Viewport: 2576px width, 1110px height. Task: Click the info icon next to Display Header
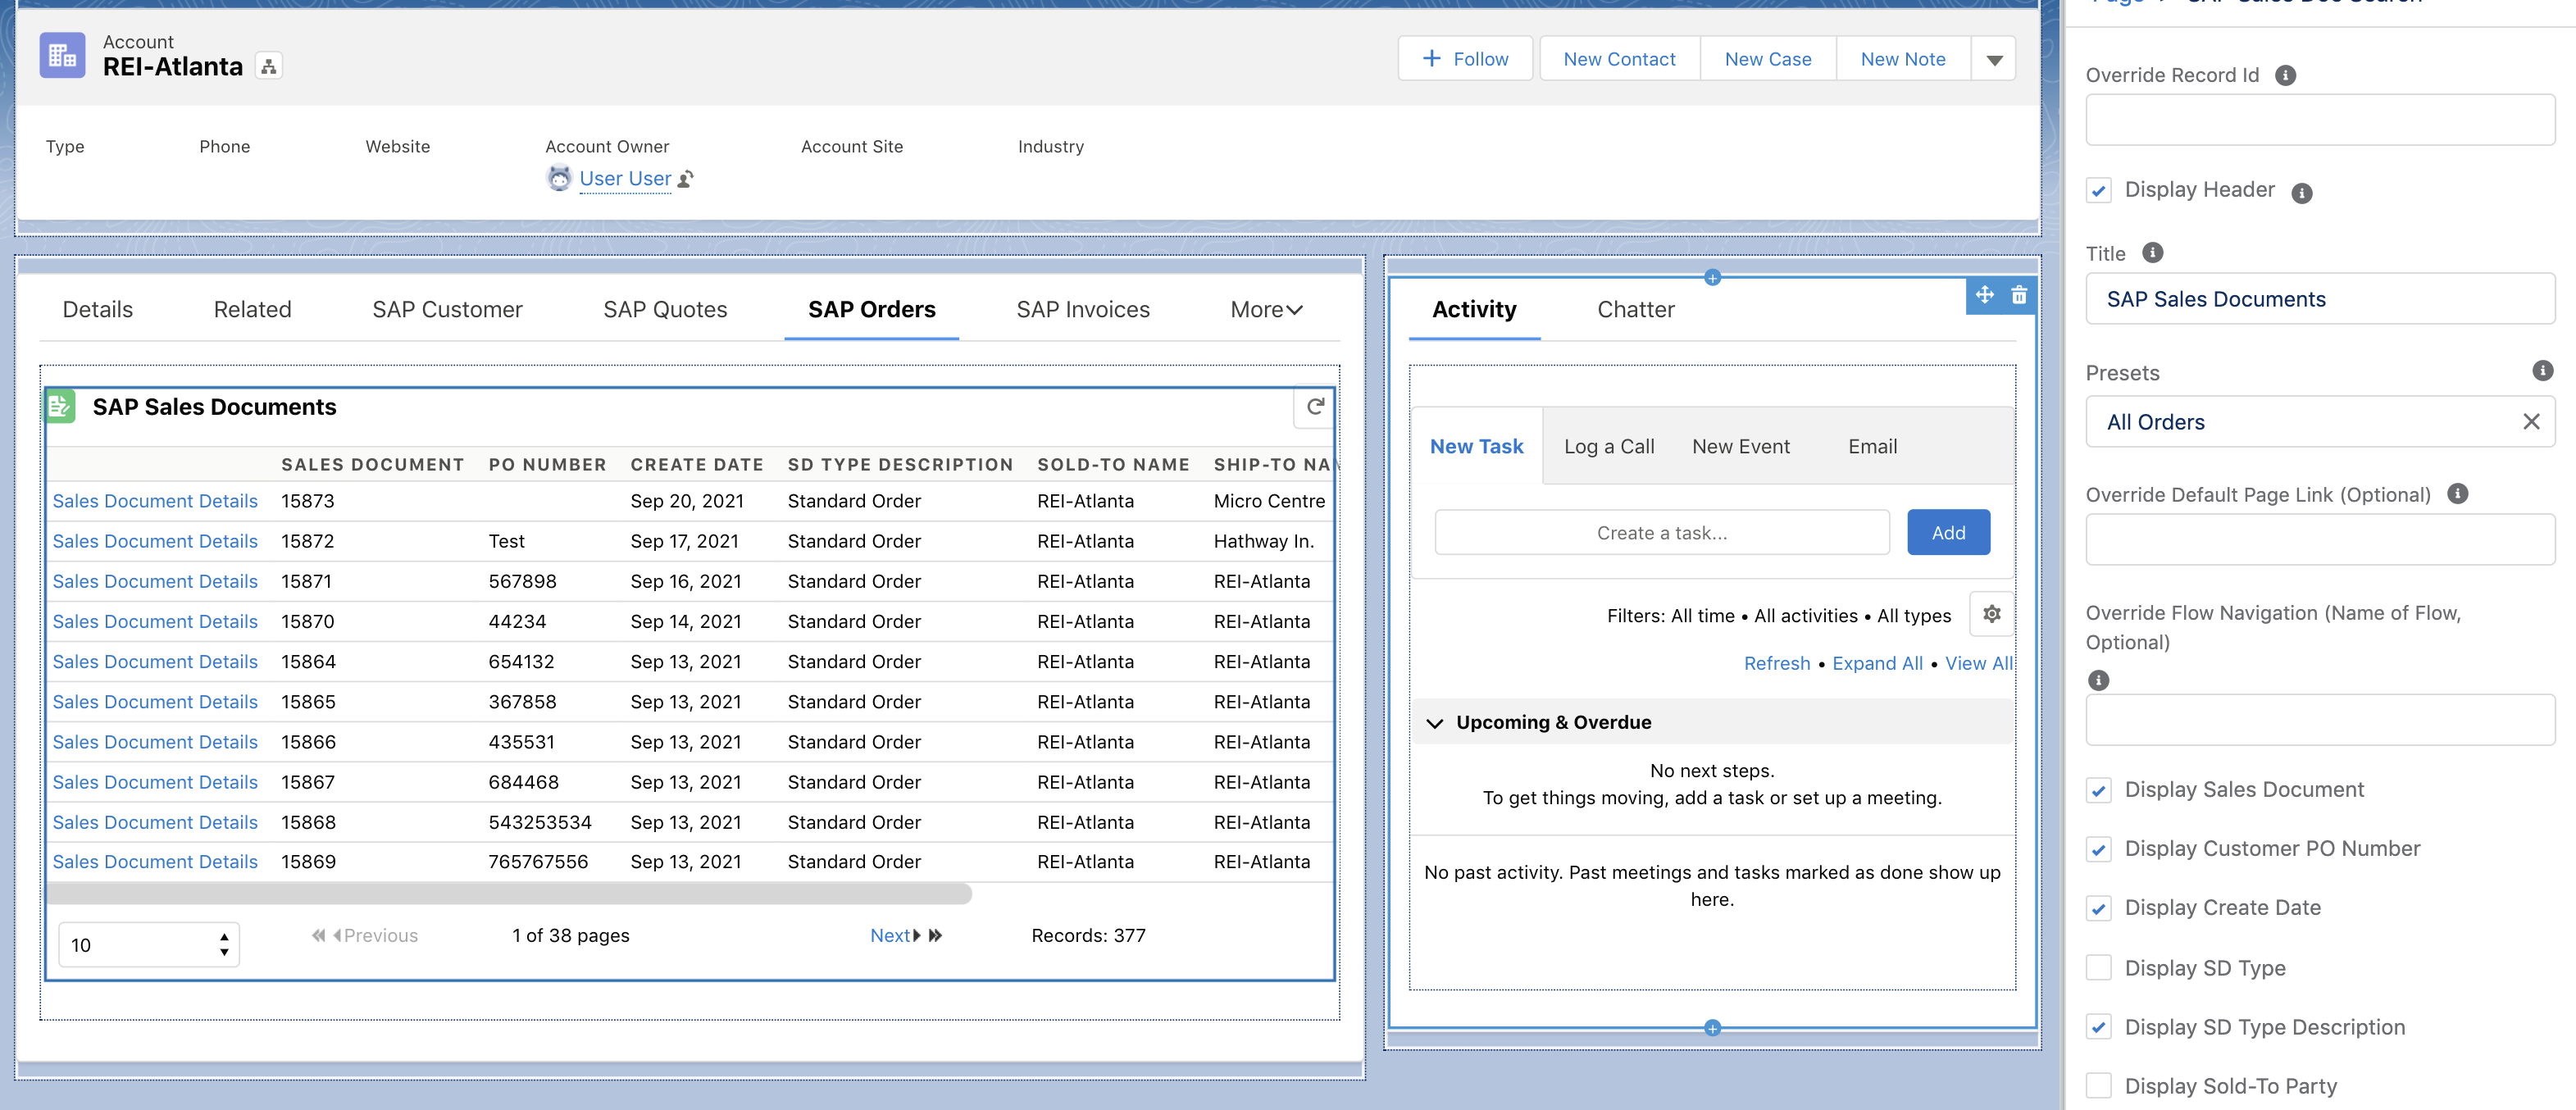[2301, 193]
